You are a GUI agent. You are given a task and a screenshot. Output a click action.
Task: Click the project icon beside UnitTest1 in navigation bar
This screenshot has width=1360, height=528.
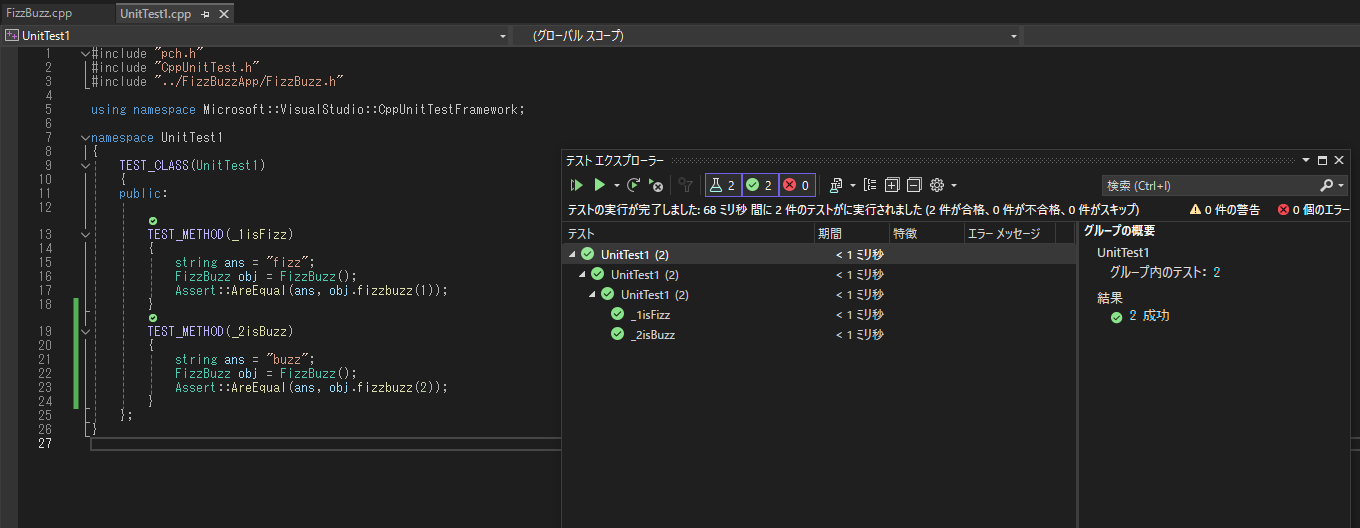(12, 35)
